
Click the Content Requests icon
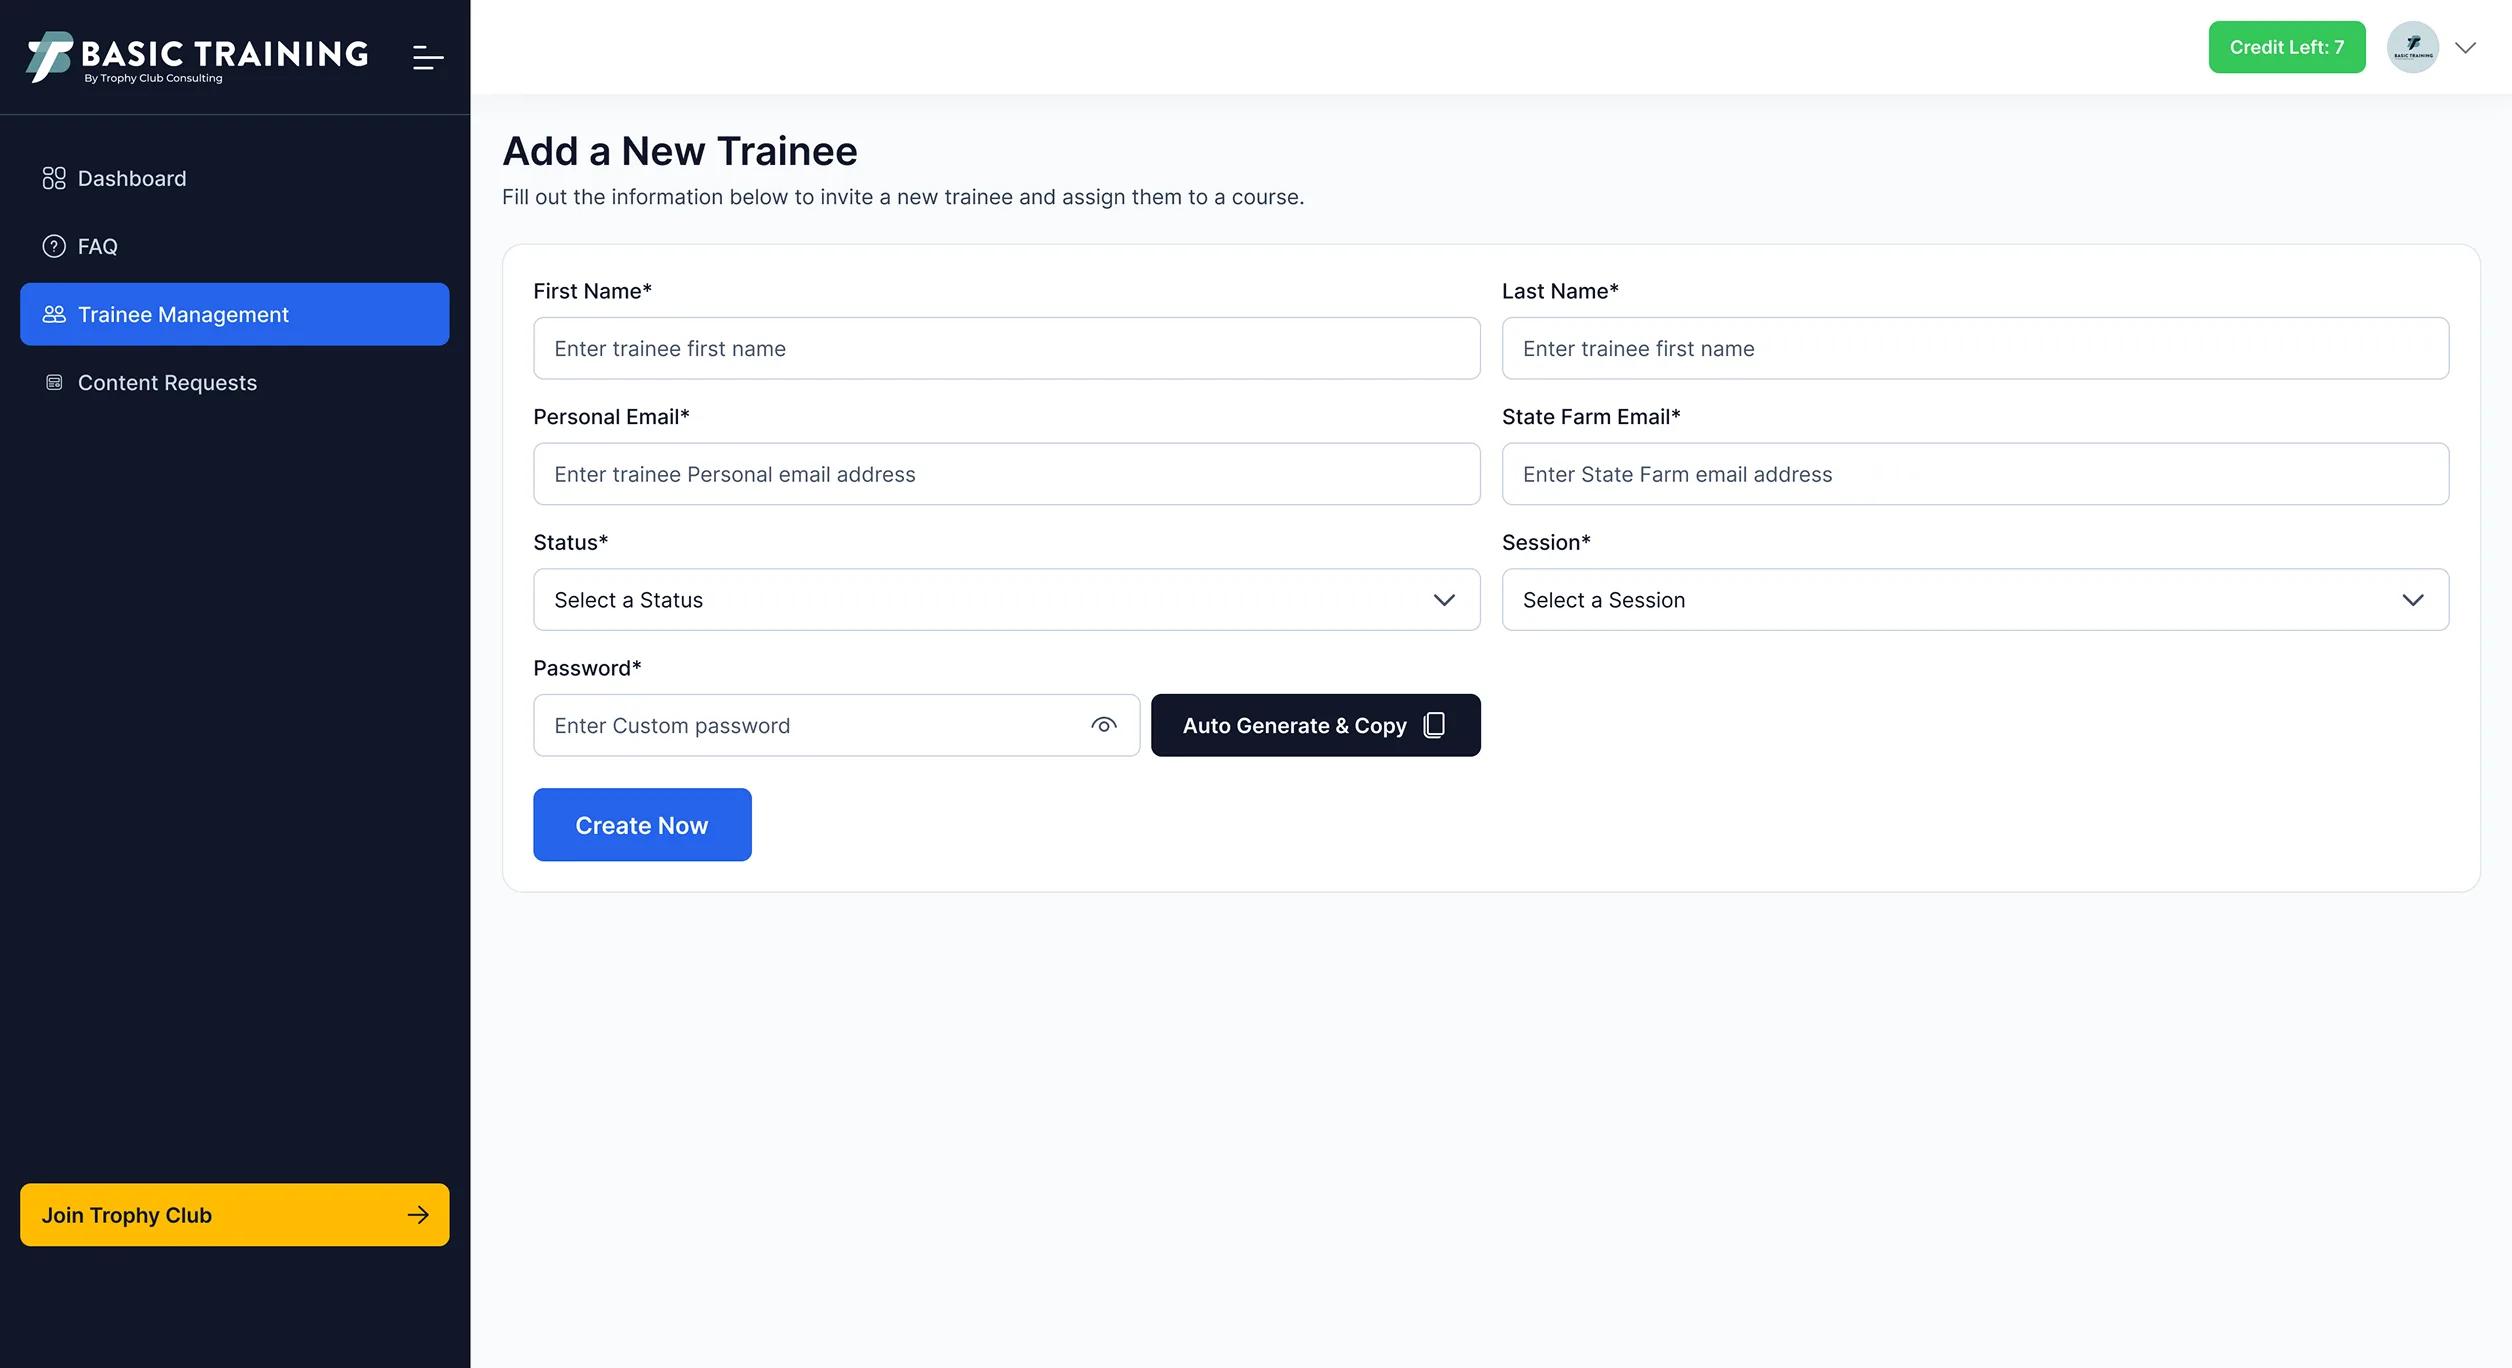point(54,382)
